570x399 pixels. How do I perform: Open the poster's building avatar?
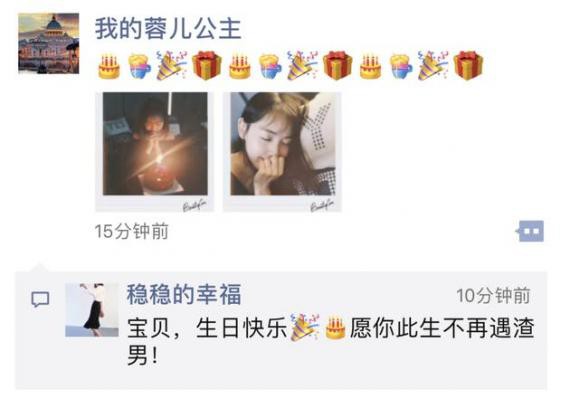point(49,43)
